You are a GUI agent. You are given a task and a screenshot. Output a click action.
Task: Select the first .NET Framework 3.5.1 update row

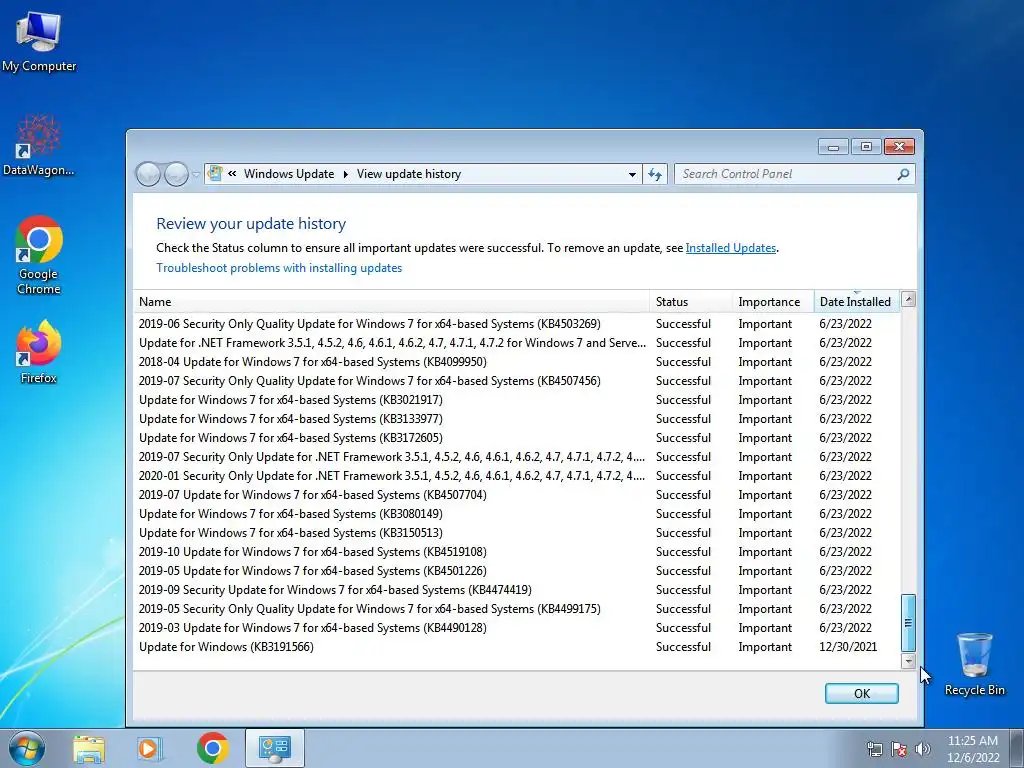click(516, 343)
